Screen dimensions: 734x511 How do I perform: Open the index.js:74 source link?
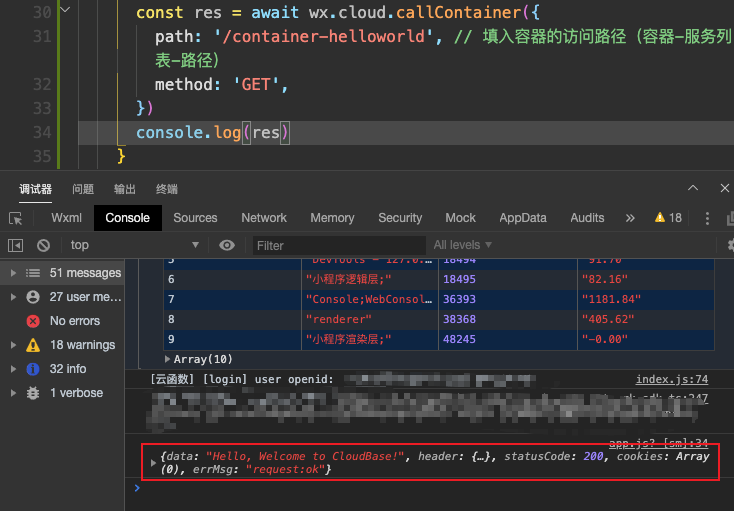(x=671, y=380)
